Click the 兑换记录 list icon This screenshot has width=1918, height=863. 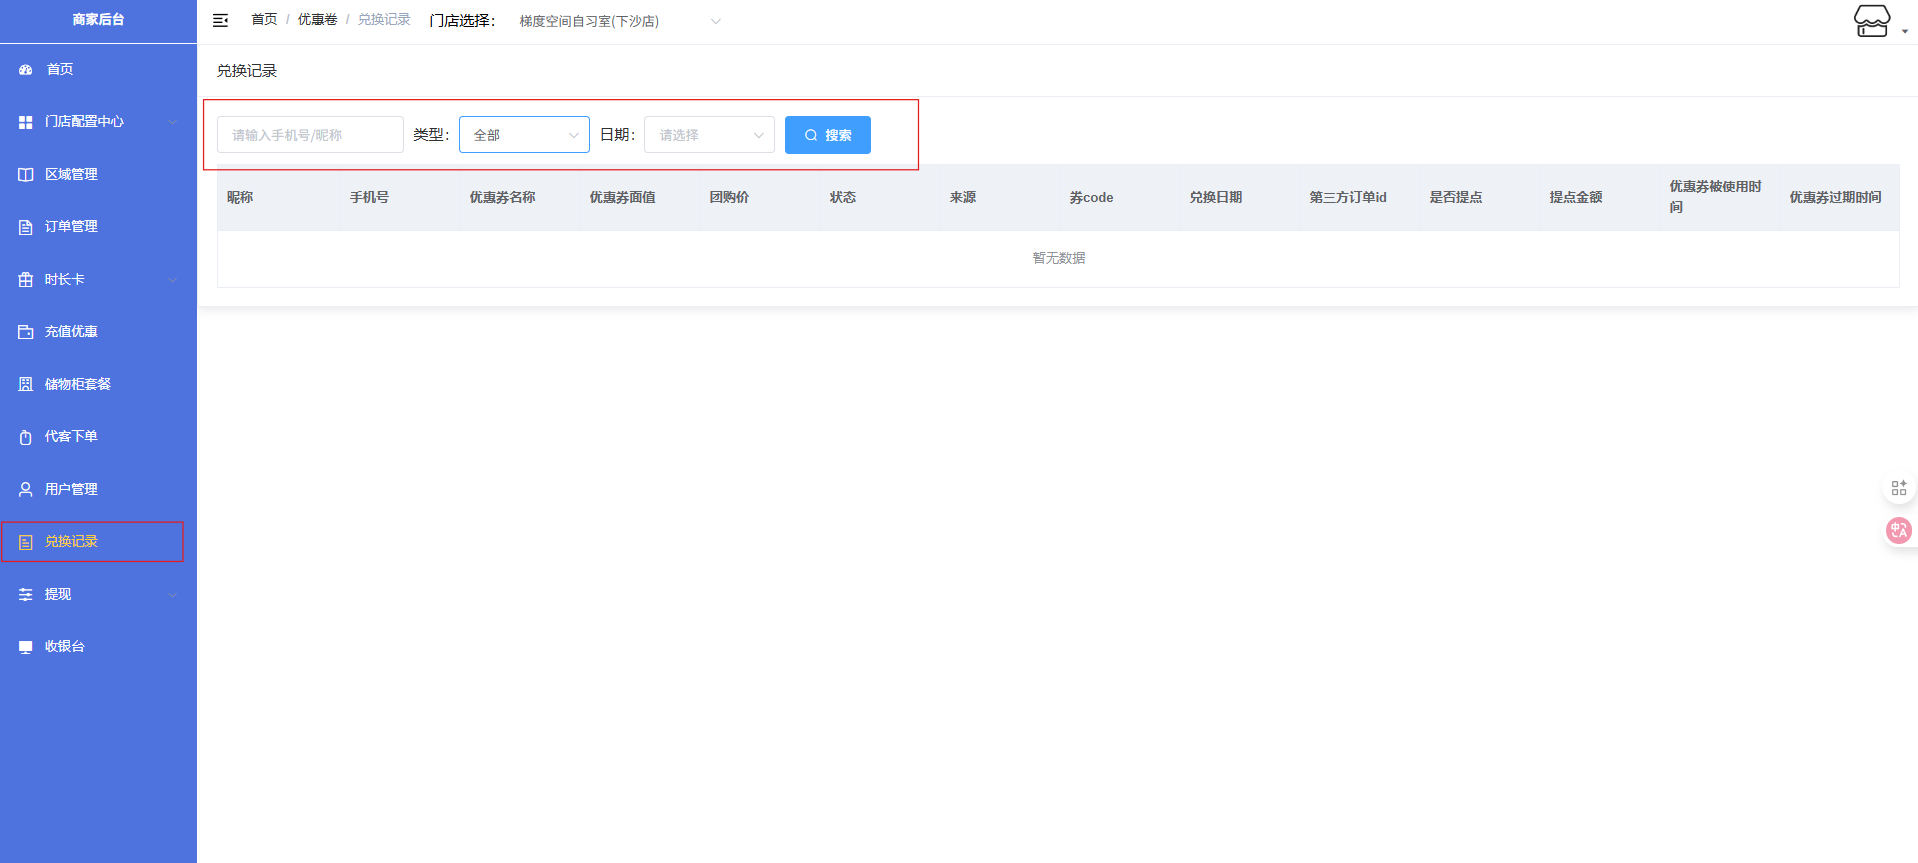pos(26,542)
